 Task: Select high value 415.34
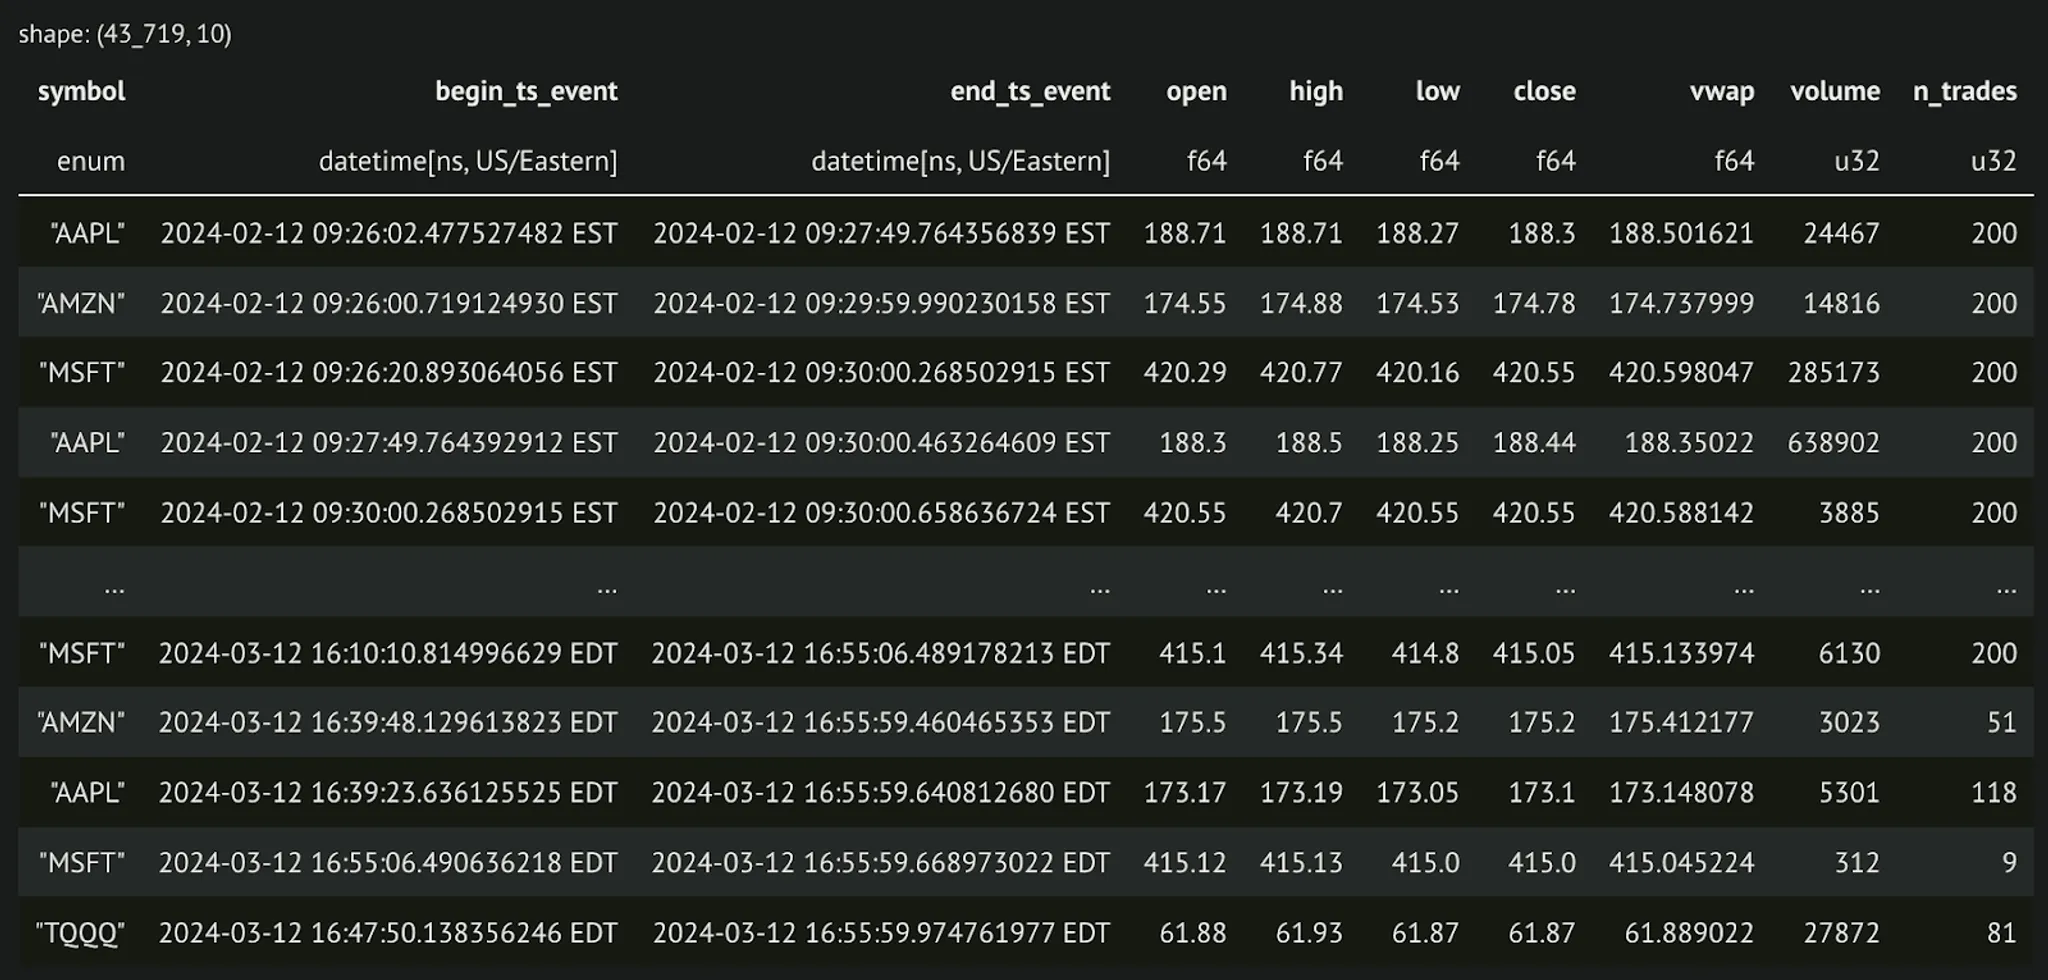(x=1301, y=653)
